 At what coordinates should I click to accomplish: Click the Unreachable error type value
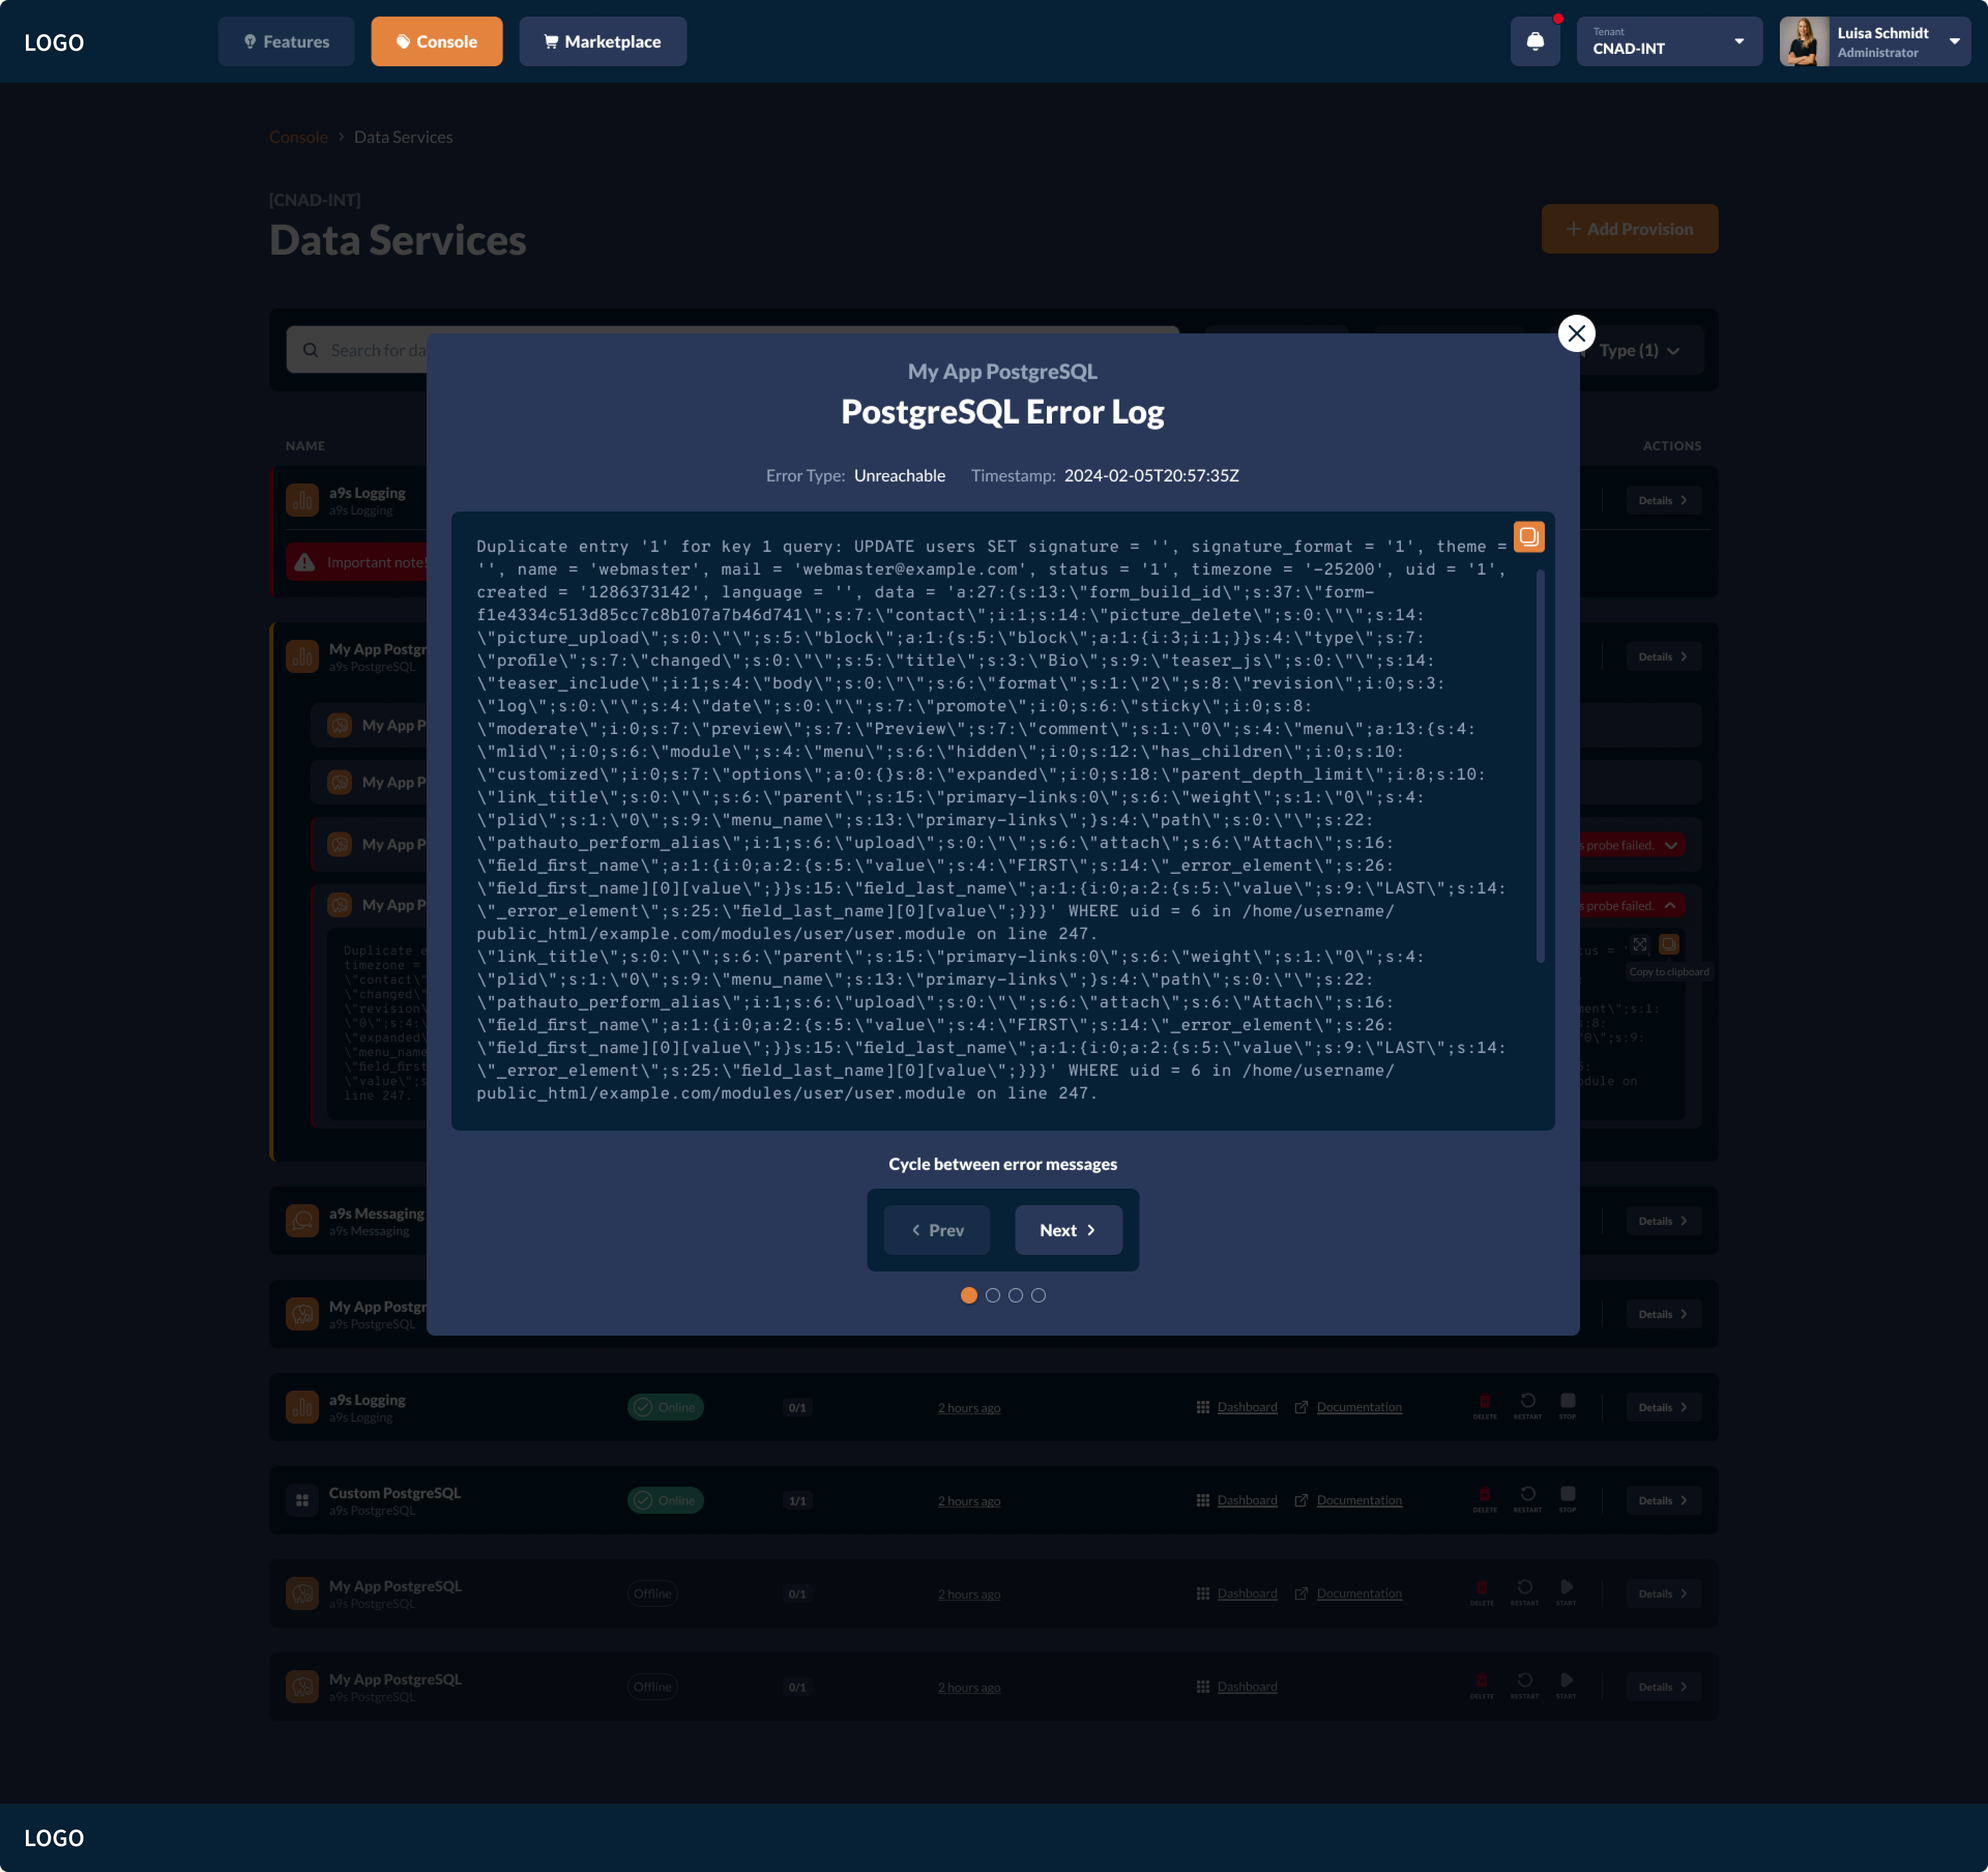[899, 475]
